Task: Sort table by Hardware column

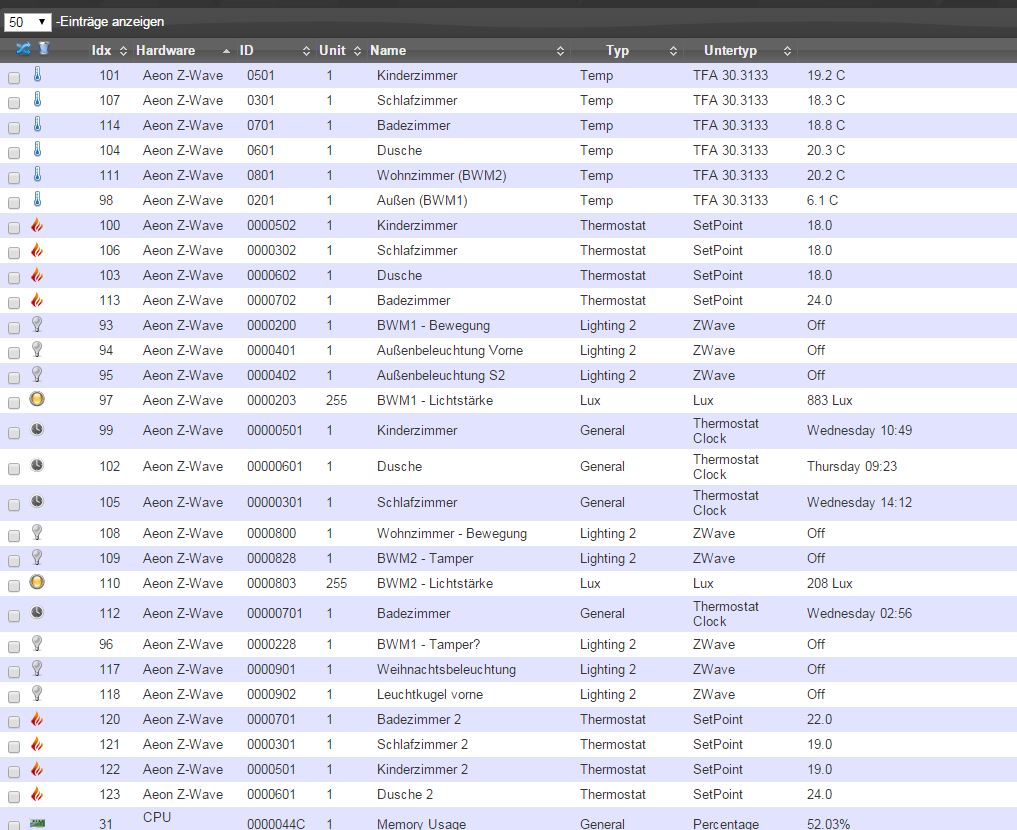Action: (x=182, y=51)
